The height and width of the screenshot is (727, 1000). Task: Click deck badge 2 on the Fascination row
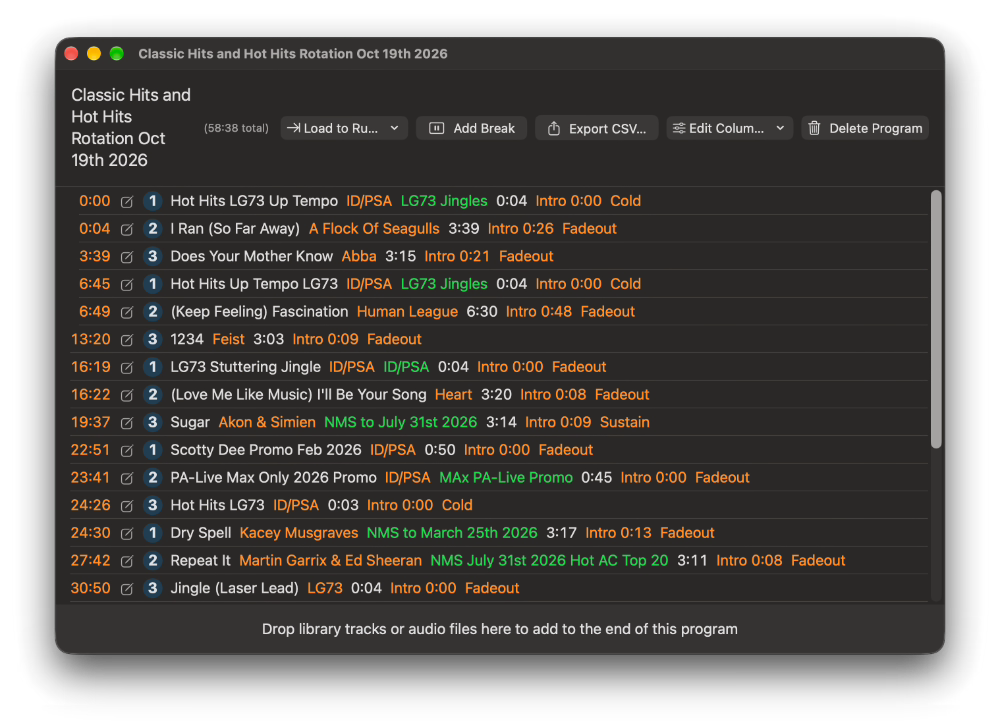(x=152, y=311)
